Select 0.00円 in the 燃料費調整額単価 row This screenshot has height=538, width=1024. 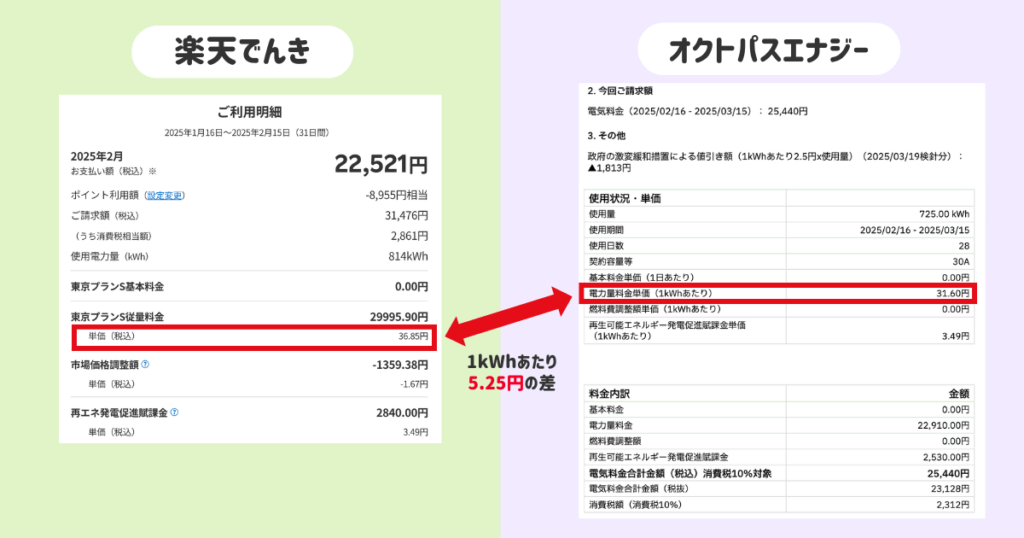click(x=955, y=309)
